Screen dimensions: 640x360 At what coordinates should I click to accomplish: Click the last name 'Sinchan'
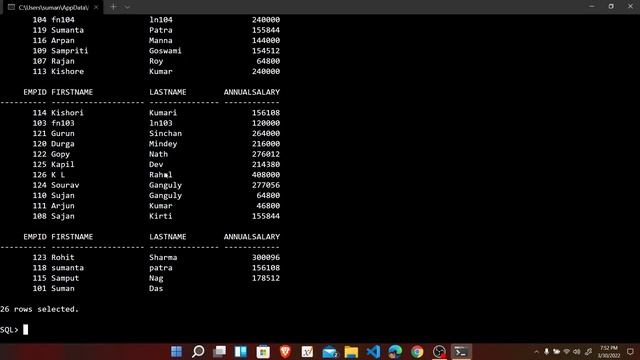165,133
